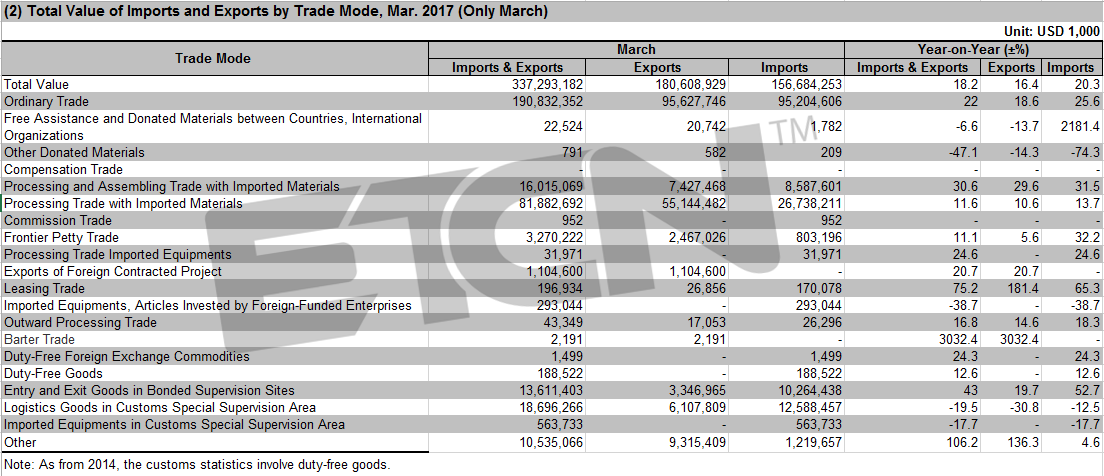Select the 'Total Value' row label
The image size is (1104, 476).
37,84
